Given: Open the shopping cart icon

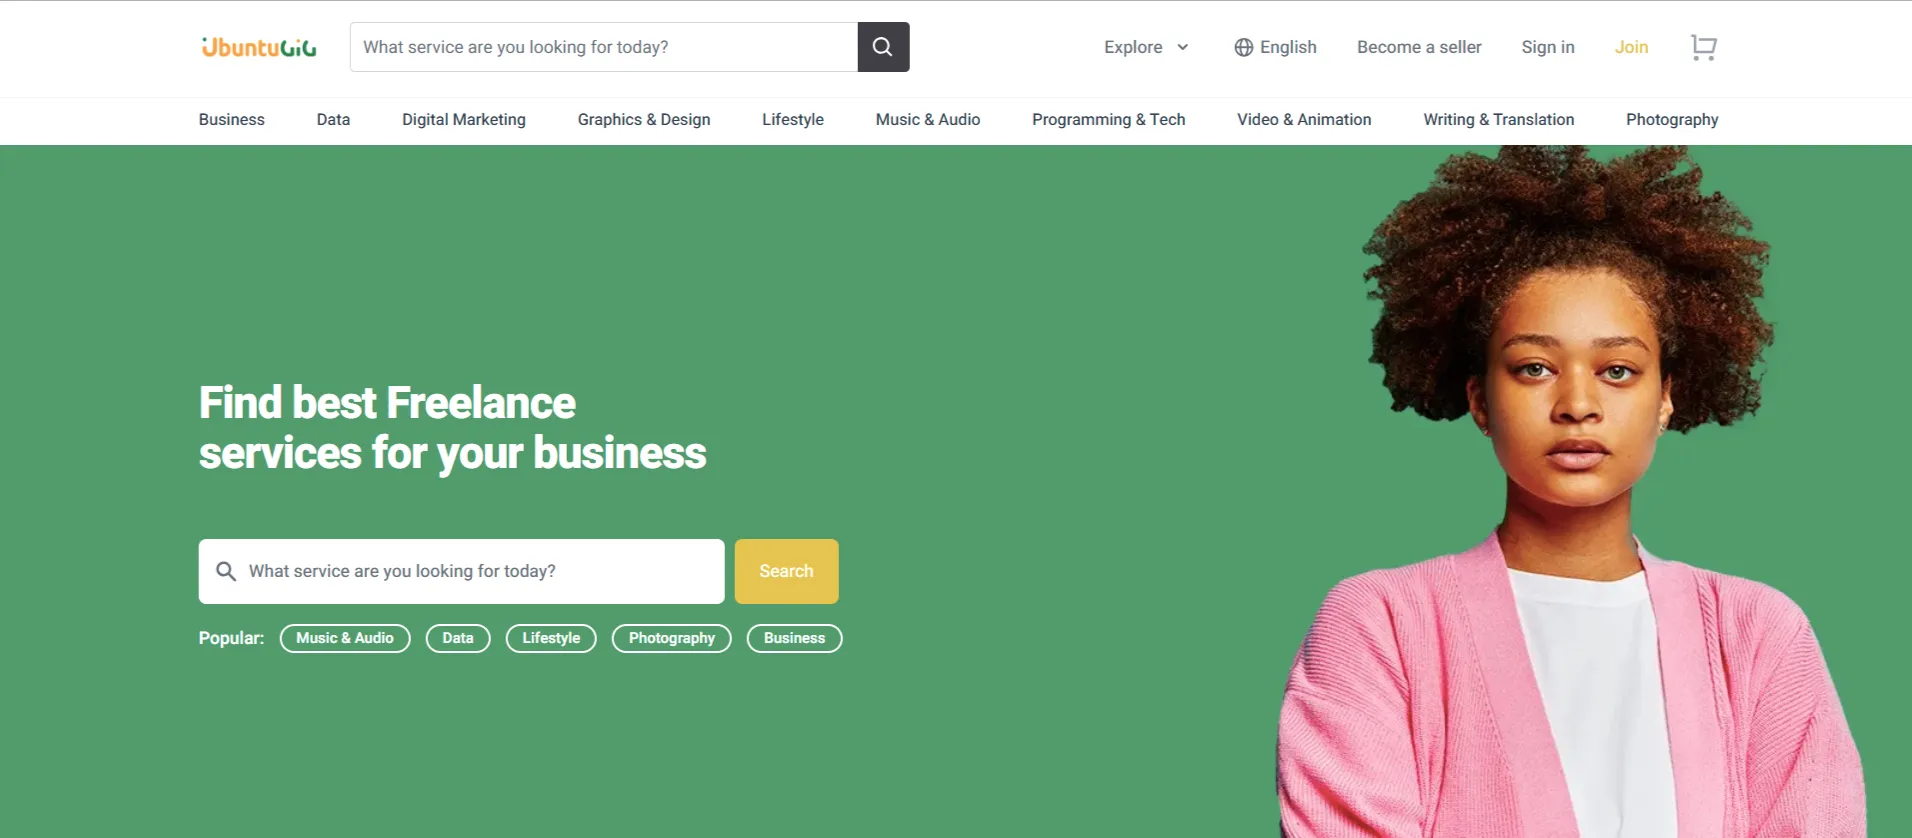Looking at the screenshot, I should (x=1704, y=47).
